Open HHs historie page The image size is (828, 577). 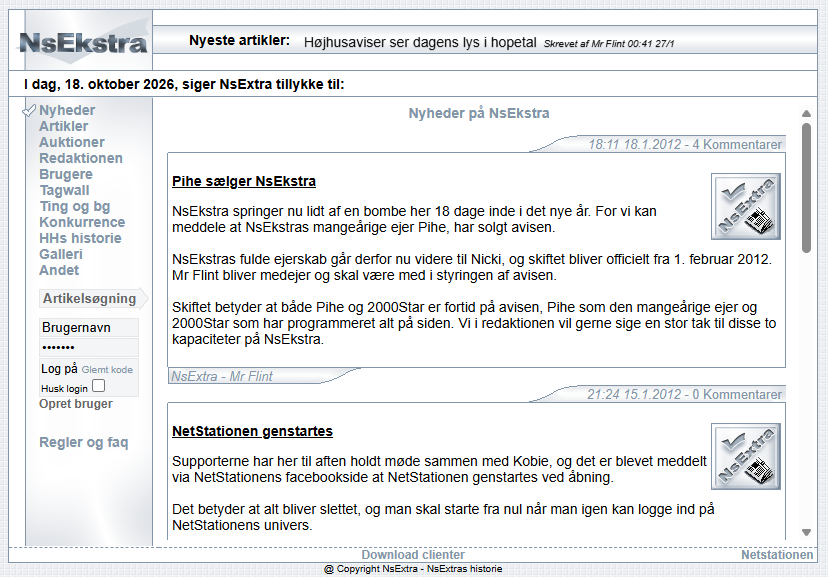pos(80,238)
